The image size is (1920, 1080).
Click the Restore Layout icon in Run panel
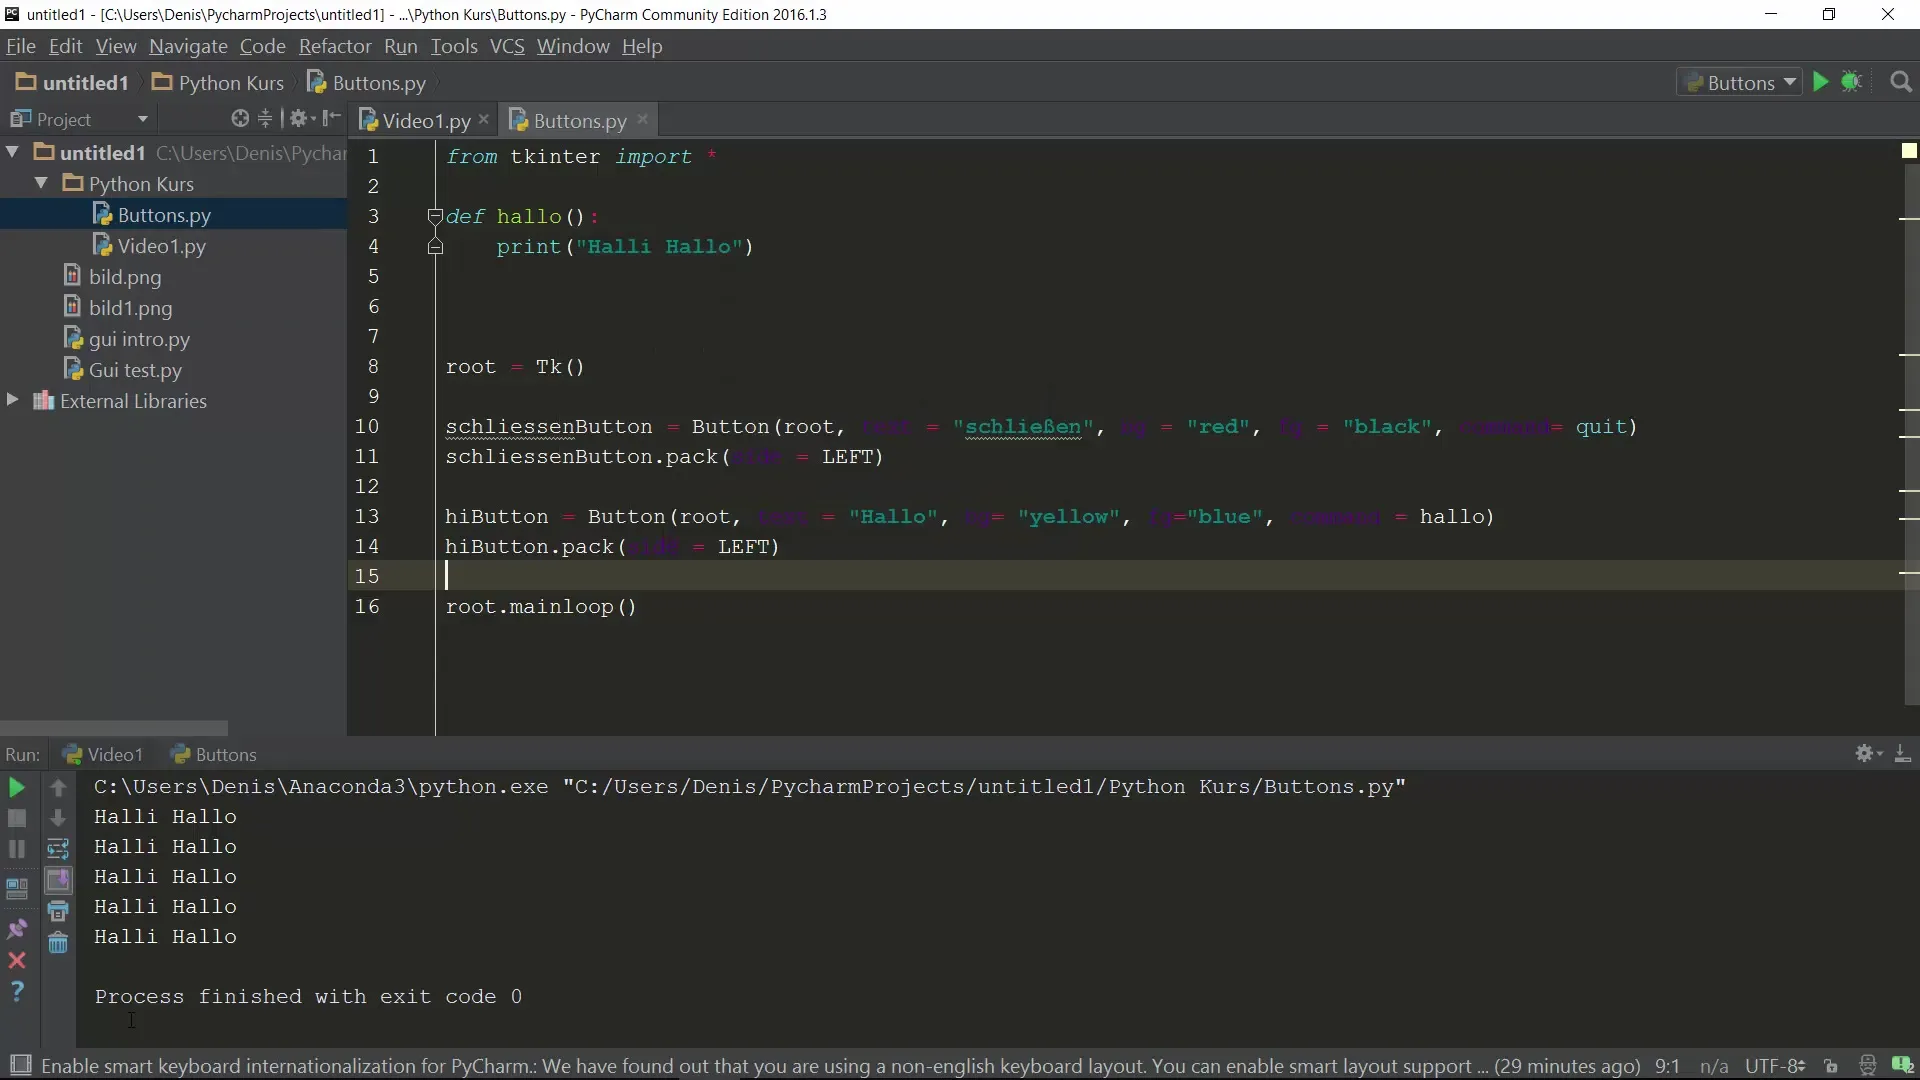coord(17,888)
